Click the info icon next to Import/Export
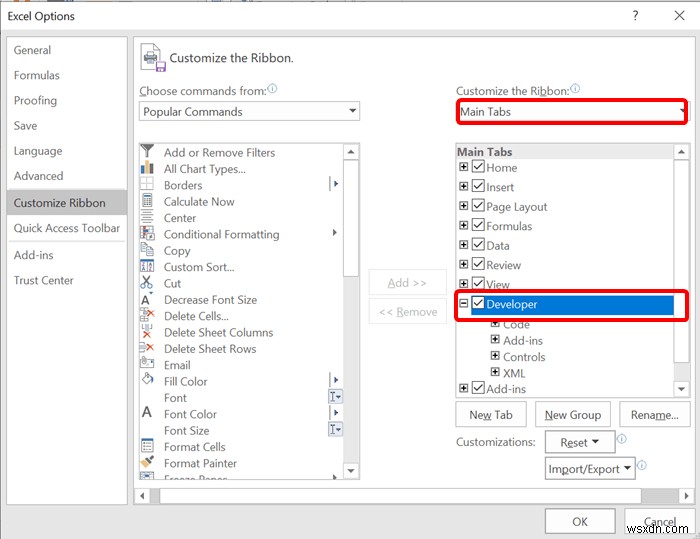 [642, 465]
